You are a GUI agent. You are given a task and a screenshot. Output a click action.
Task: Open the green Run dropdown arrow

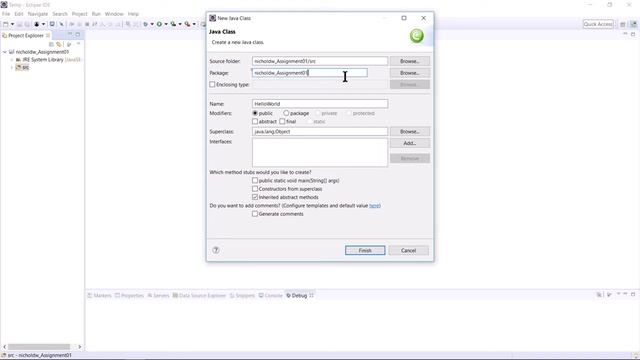click(166, 24)
